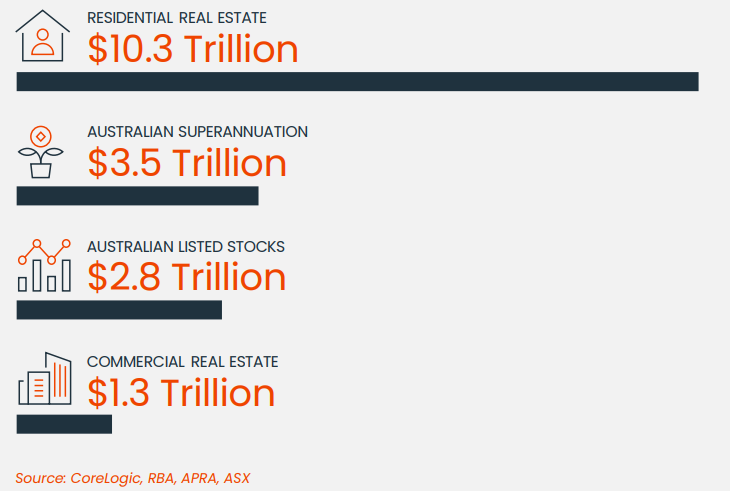Click the $10.3 Trillion value
The height and width of the screenshot is (491, 730).
(x=192, y=49)
